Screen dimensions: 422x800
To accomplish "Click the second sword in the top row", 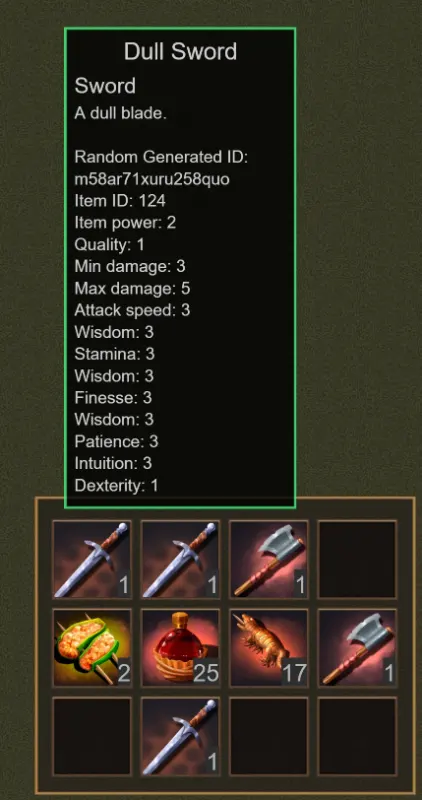I will [x=180, y=559].
